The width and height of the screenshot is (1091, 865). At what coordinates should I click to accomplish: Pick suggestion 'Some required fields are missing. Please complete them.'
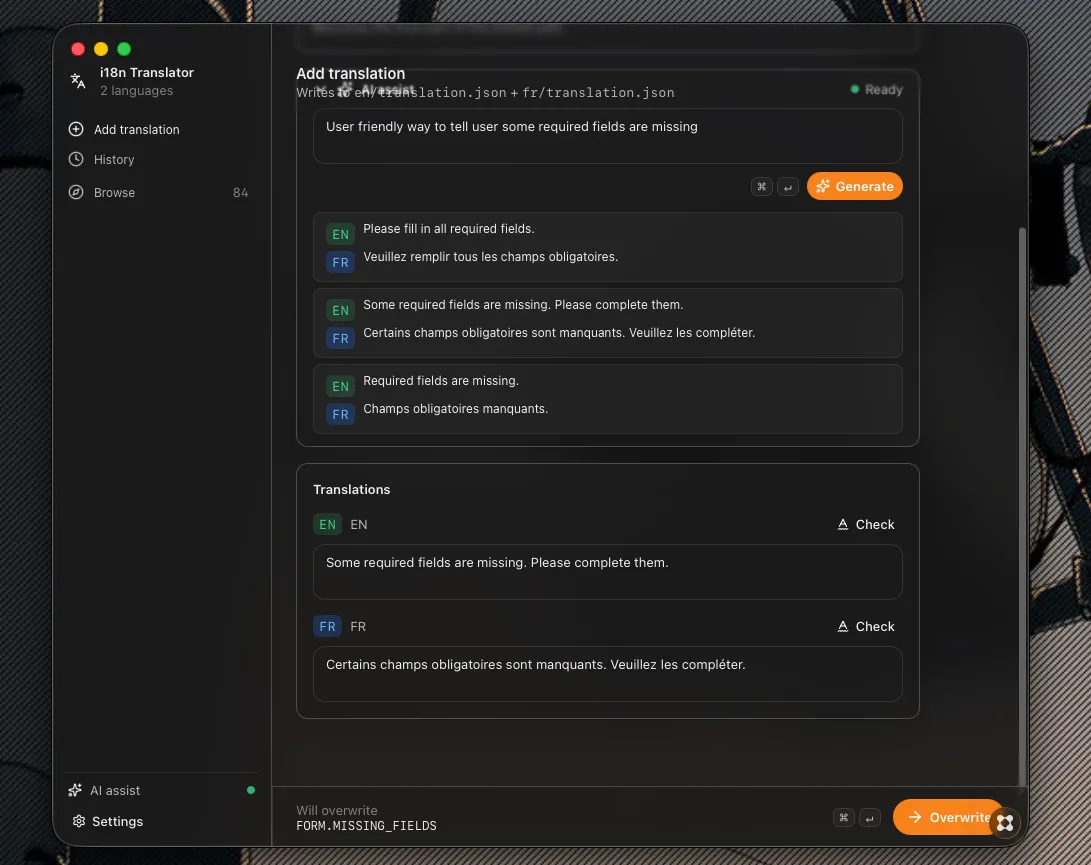(x=607, y=323)
